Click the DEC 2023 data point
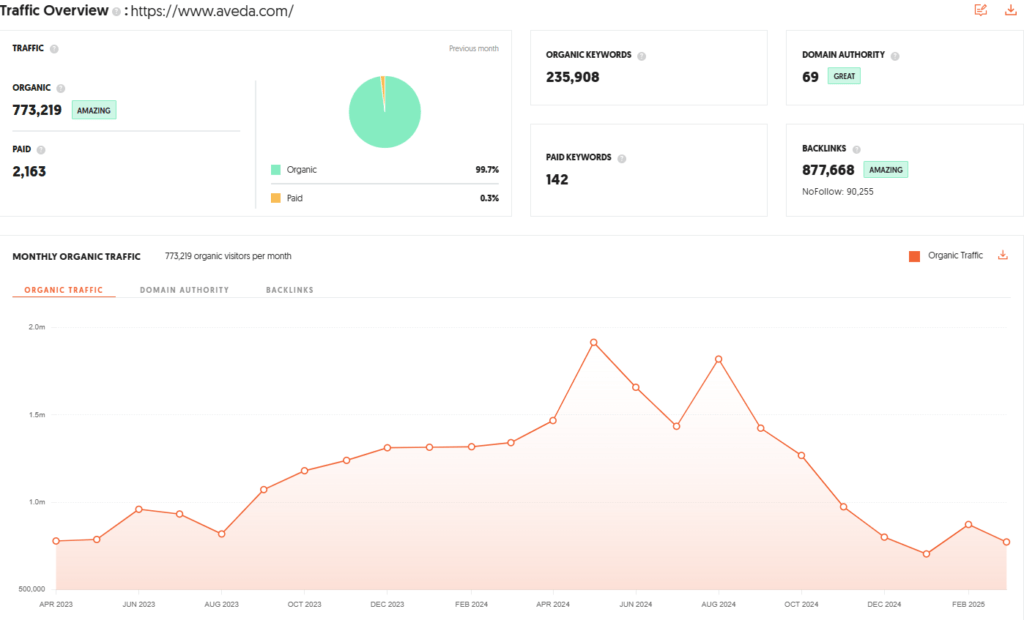The width and height of the screenshot is (1024, 620). [387, 448]
